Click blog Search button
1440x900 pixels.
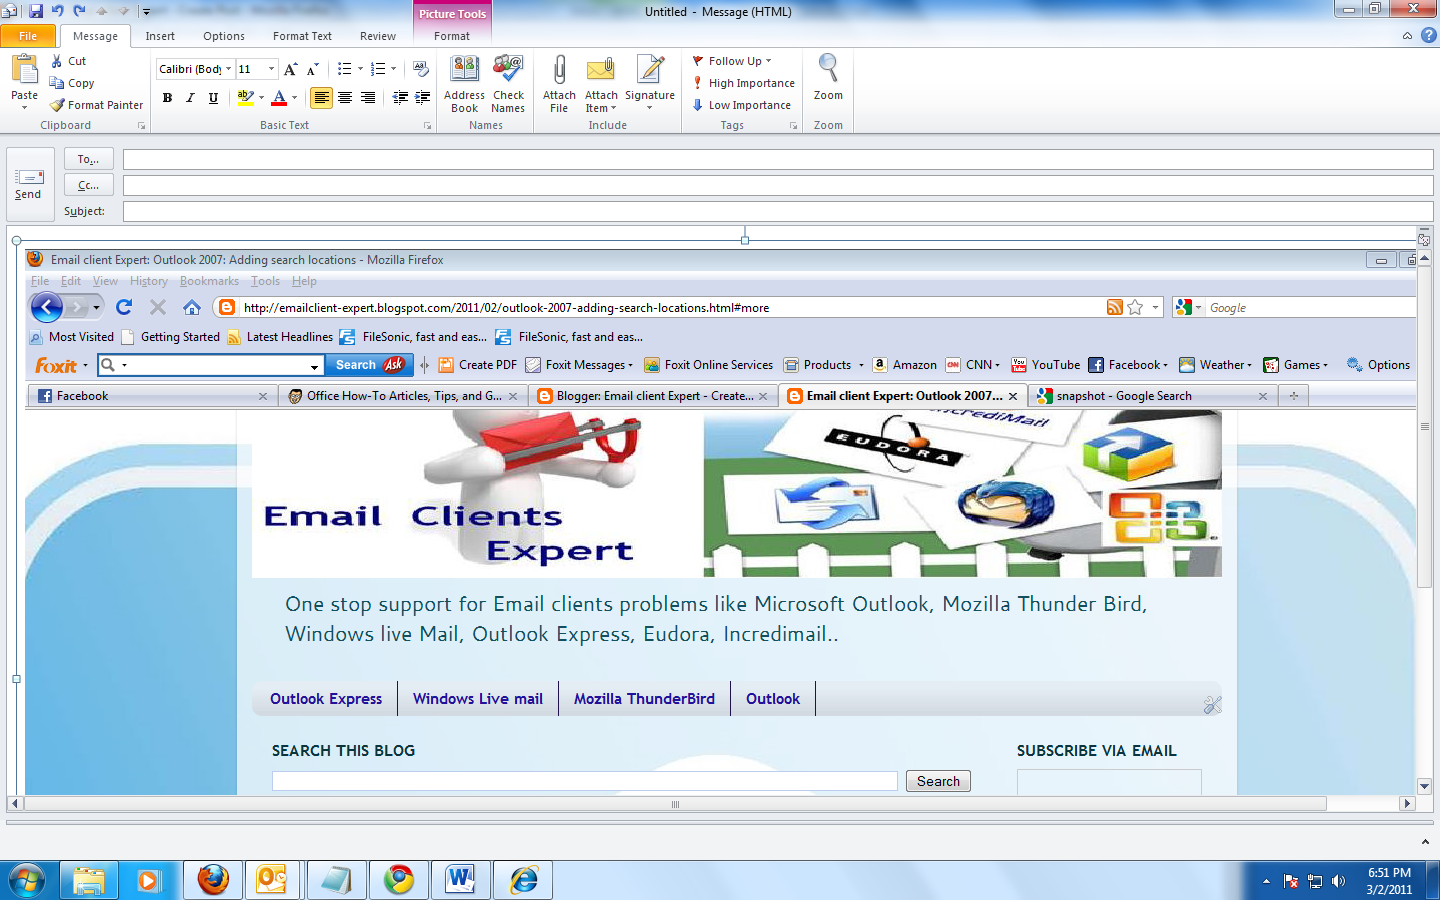click(938, 781)
